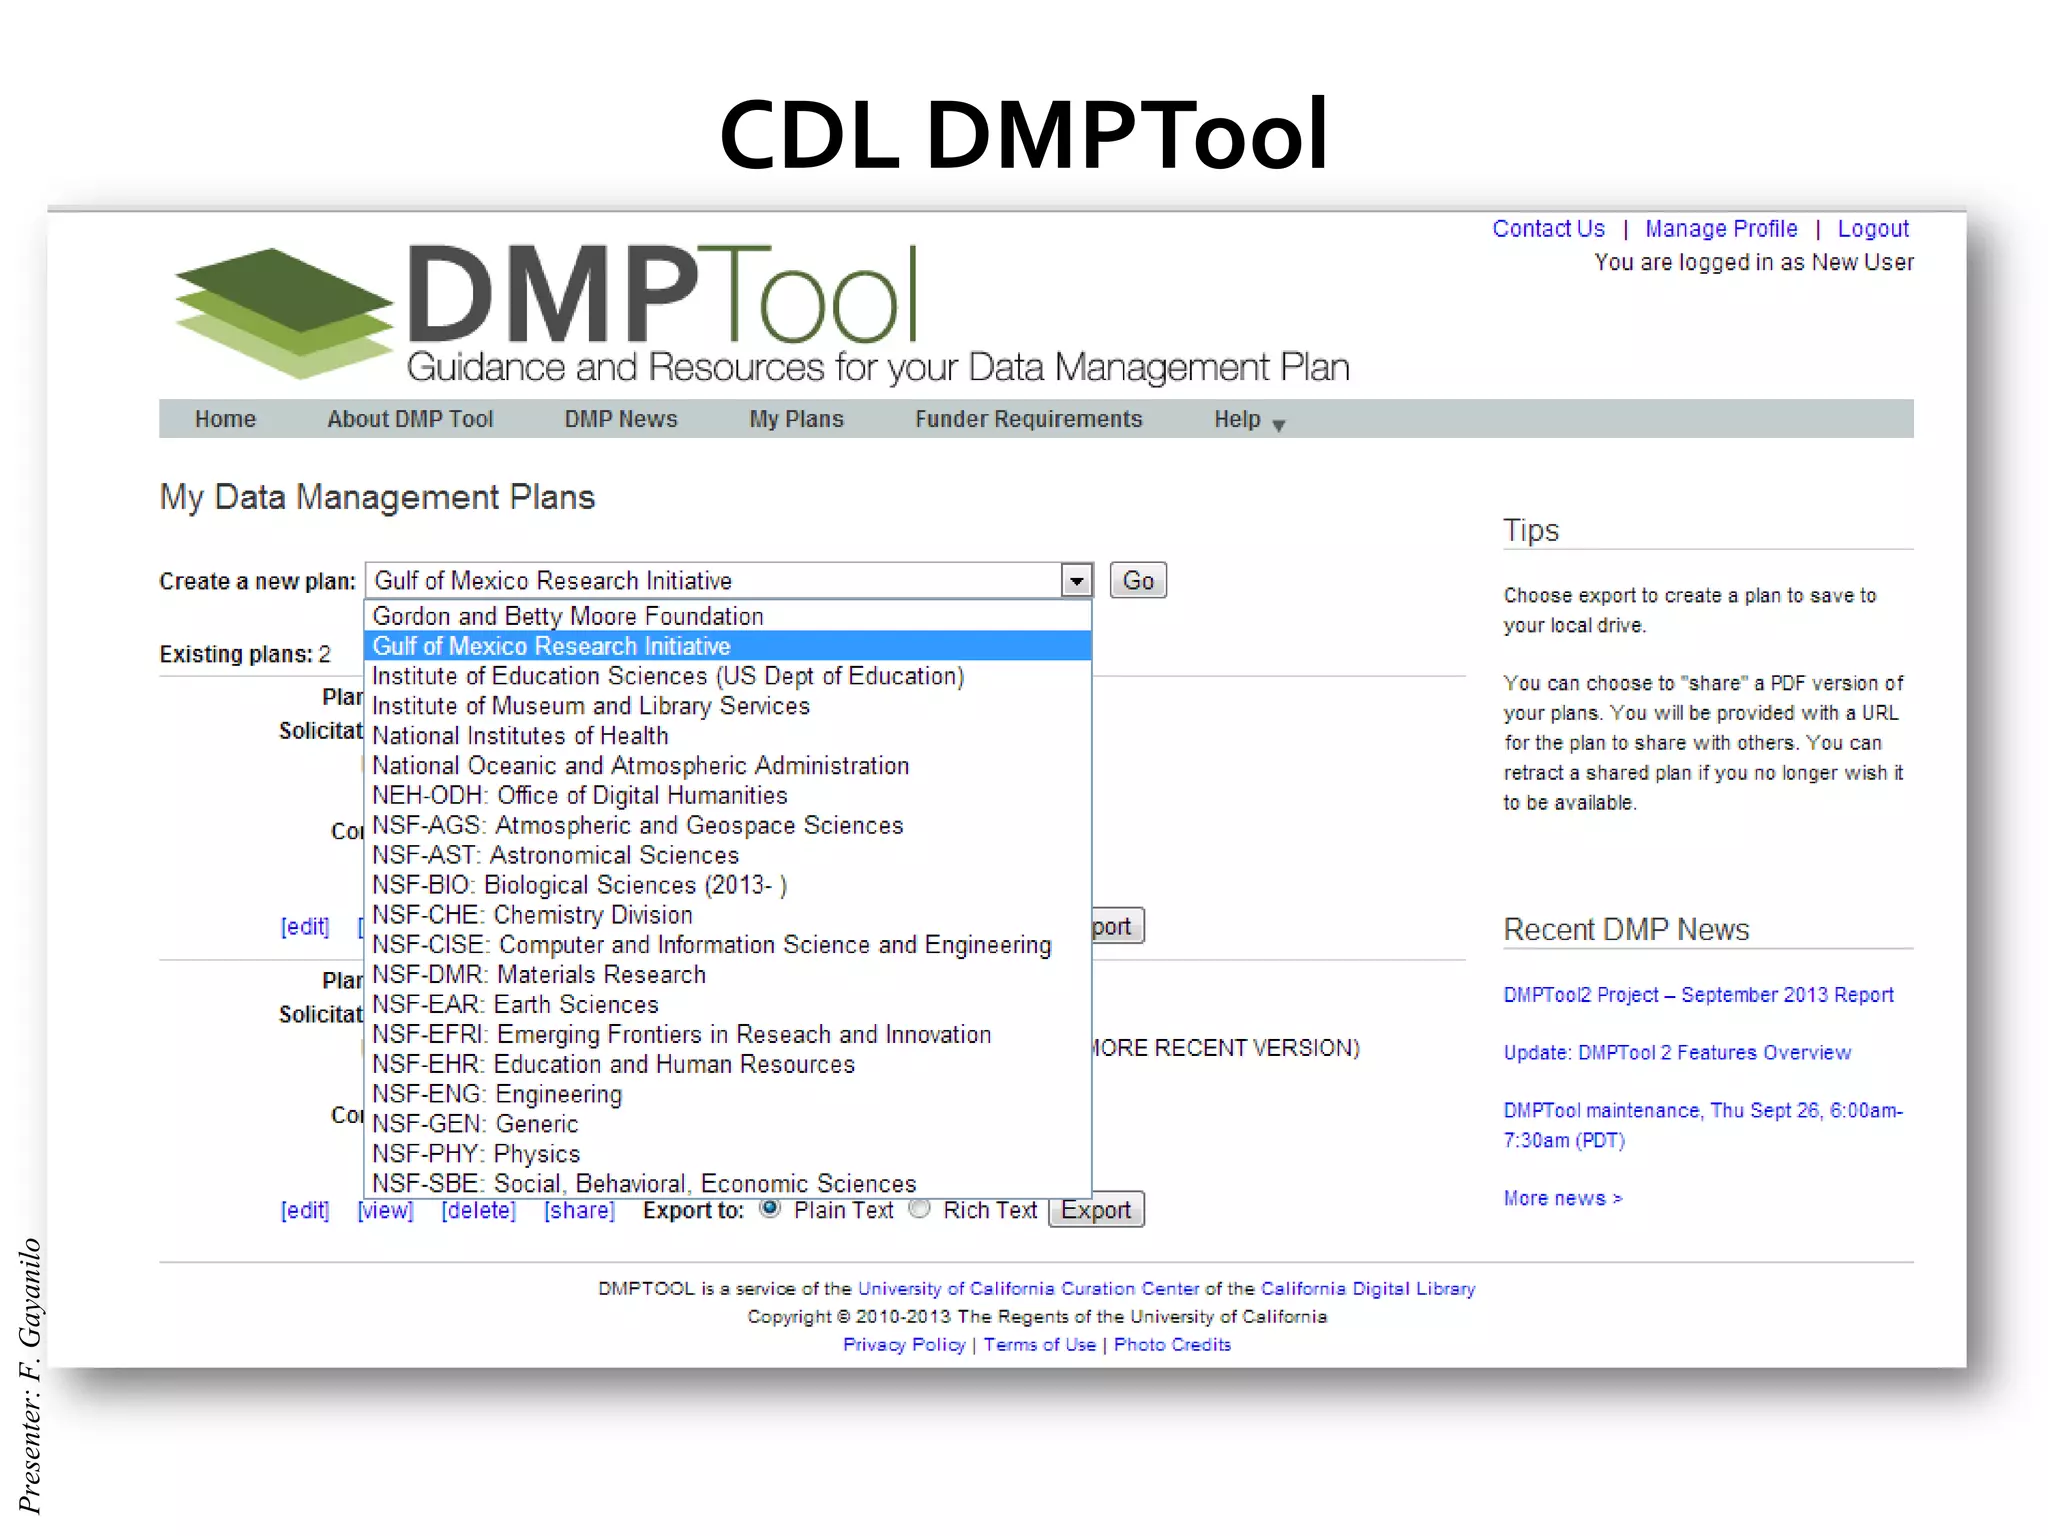Click the DMPTool green layers logo
This screenshot has height=1536, width=2048.
coord(283,313)
